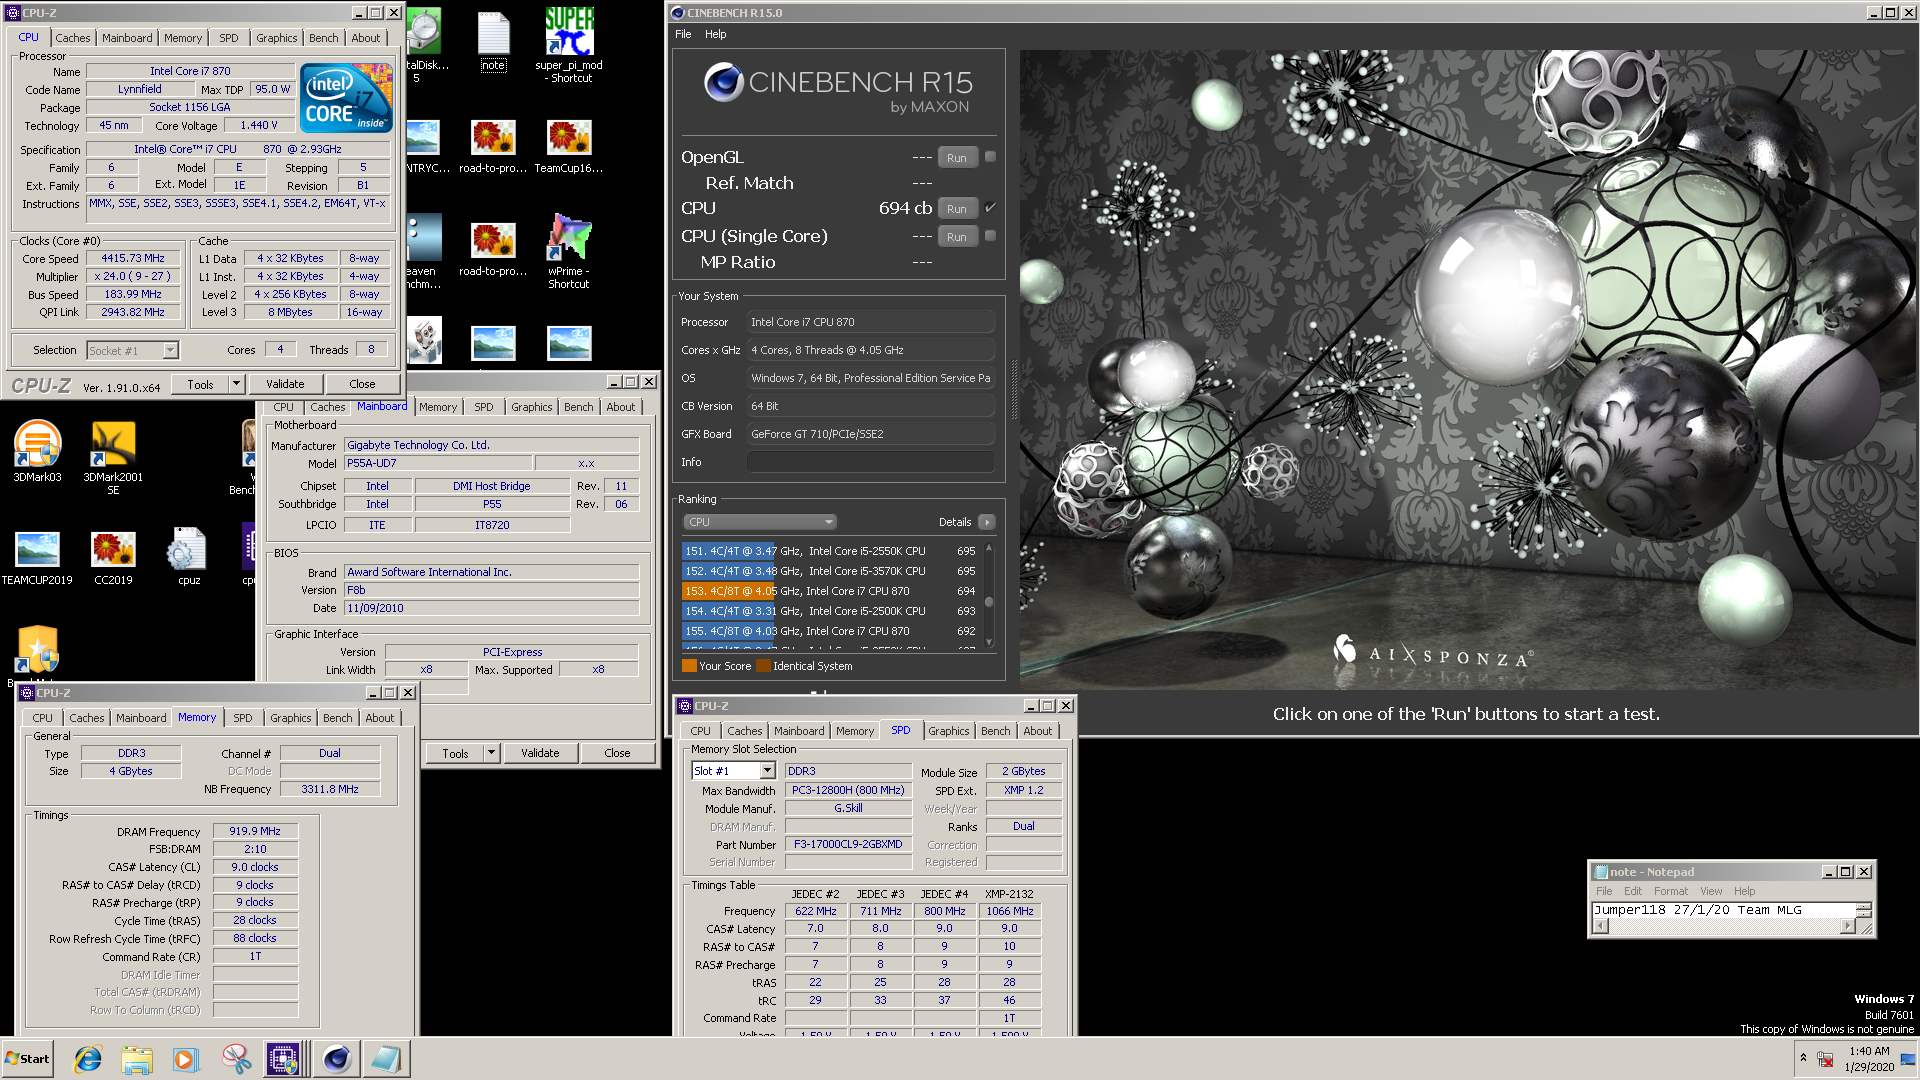
Task: Click the Start button
Action: point(28,1059)
